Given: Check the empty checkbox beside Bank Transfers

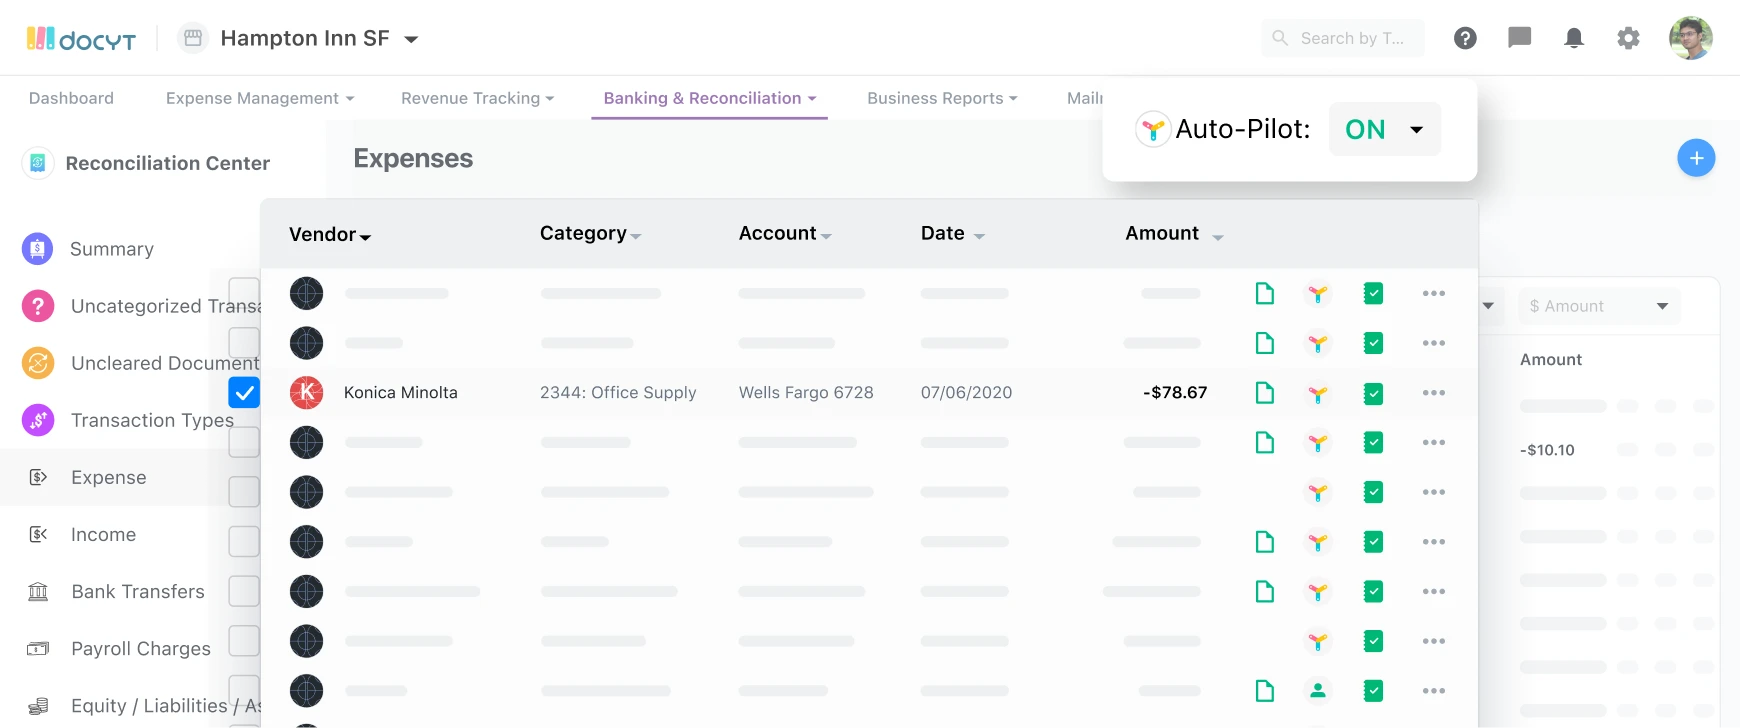Looking at the screenshot, I should click(244, 591).
